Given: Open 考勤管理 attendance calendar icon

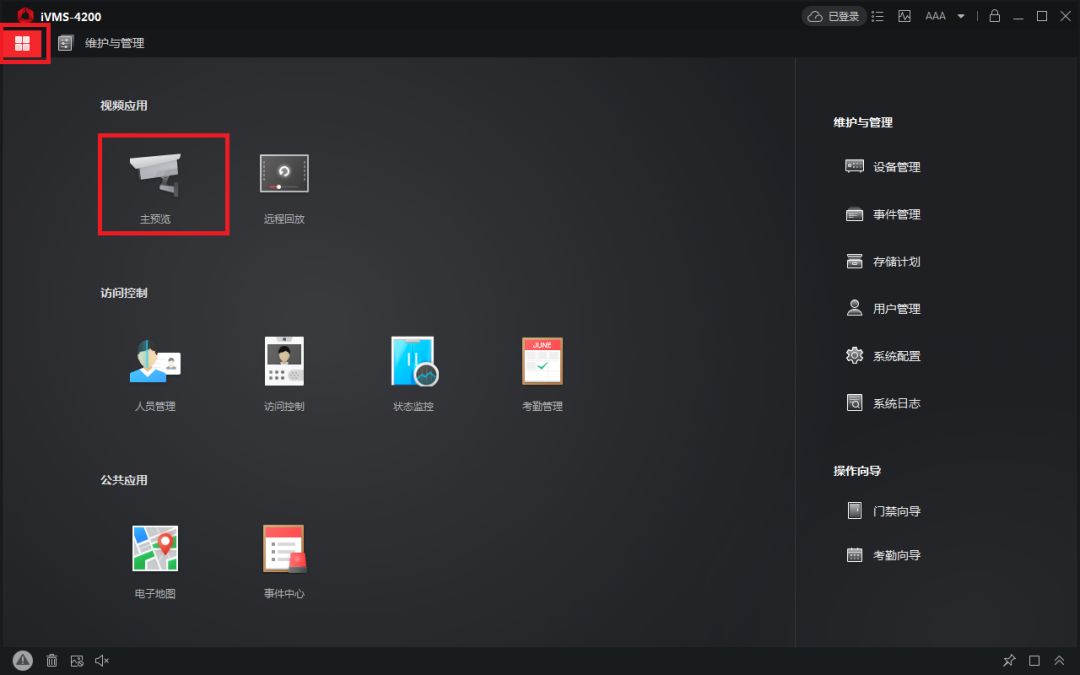Looking at the screenshot, I should 542,361.
